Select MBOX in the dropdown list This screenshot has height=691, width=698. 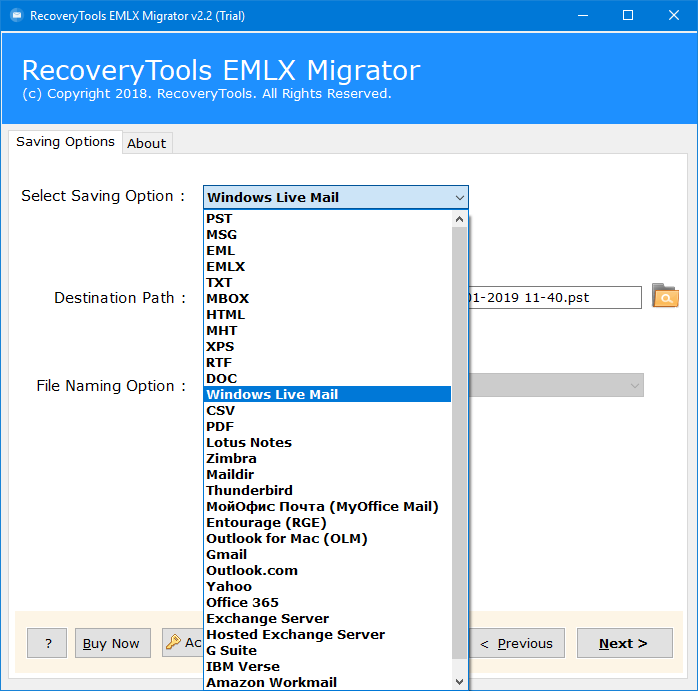coord(327,299)
